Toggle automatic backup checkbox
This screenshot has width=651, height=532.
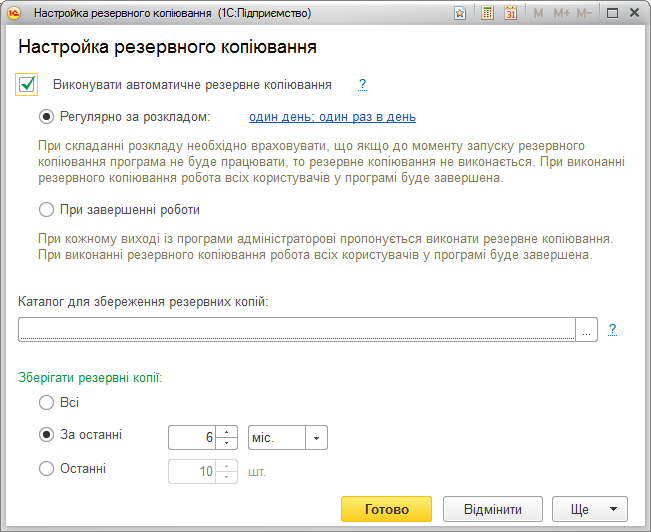click(x=27, y=84)
